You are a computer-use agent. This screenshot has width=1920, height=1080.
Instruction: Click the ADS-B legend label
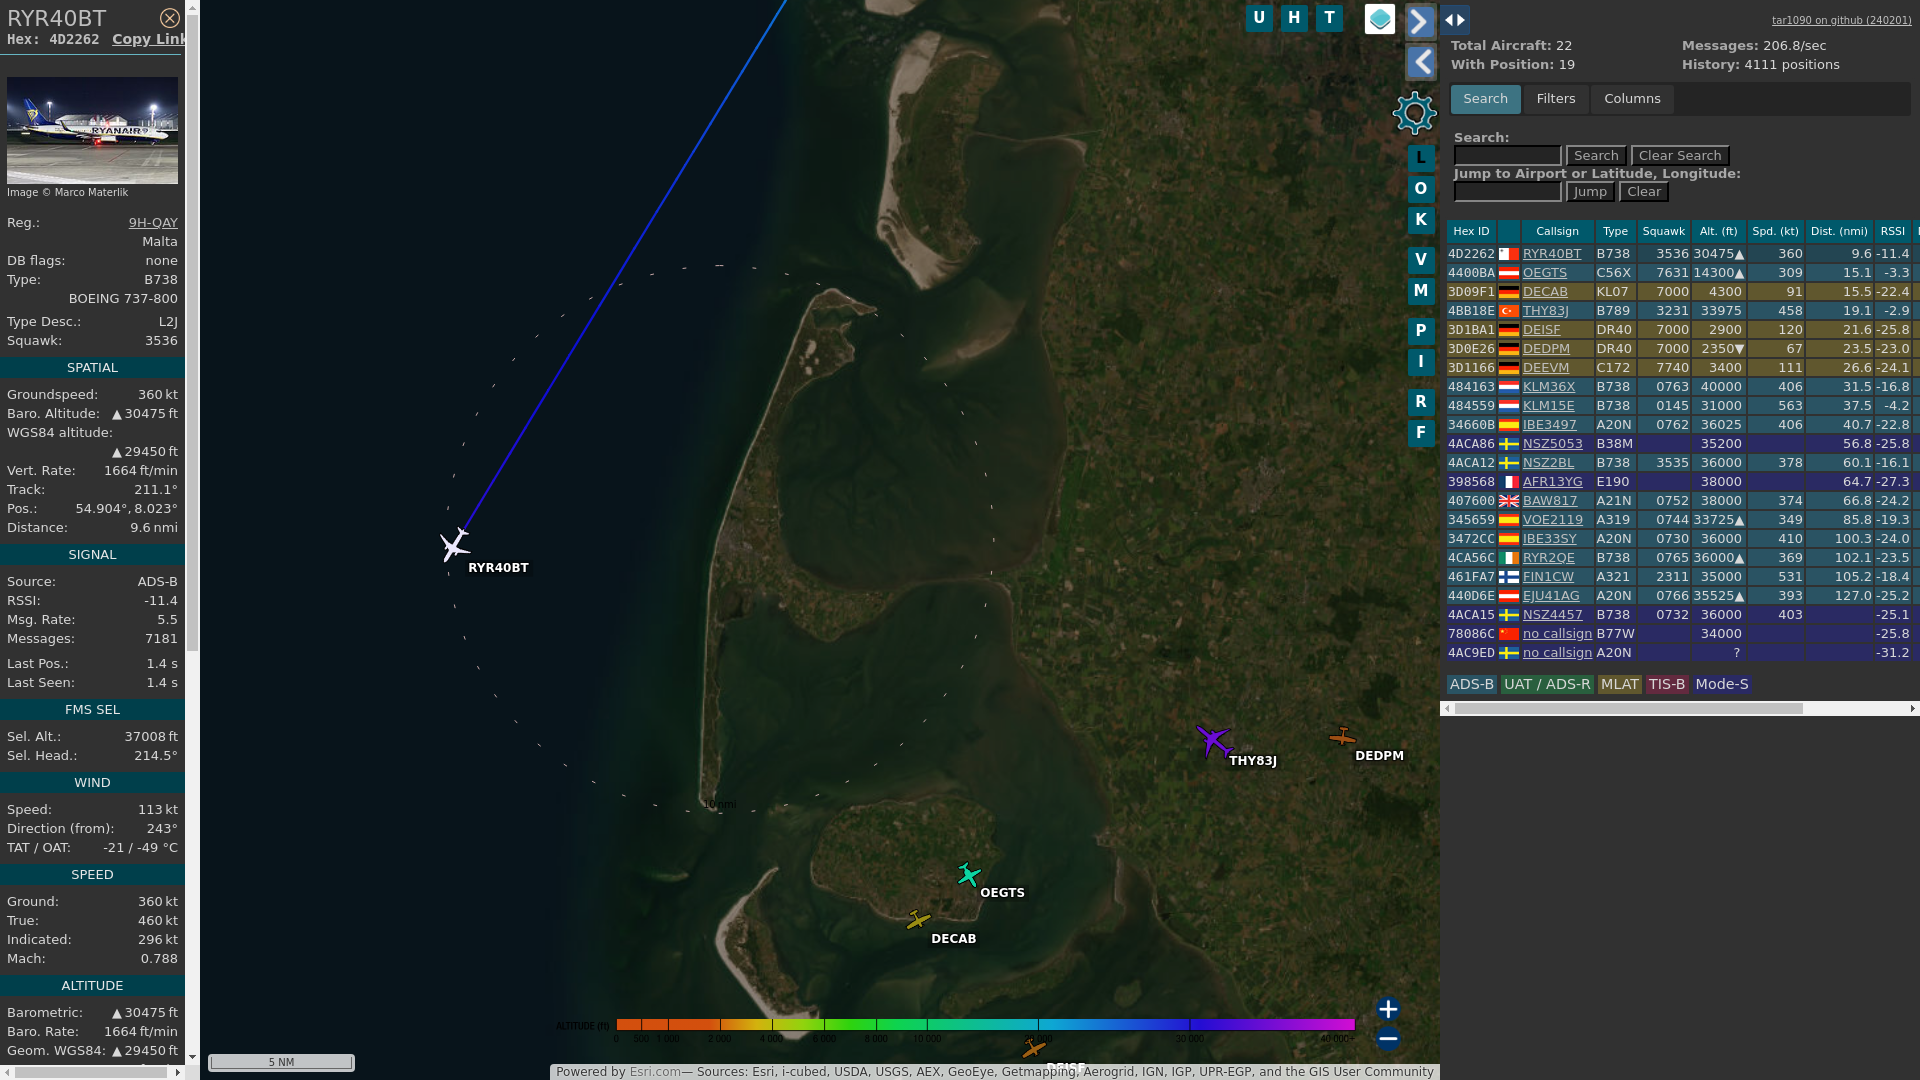pos(1472,684)
